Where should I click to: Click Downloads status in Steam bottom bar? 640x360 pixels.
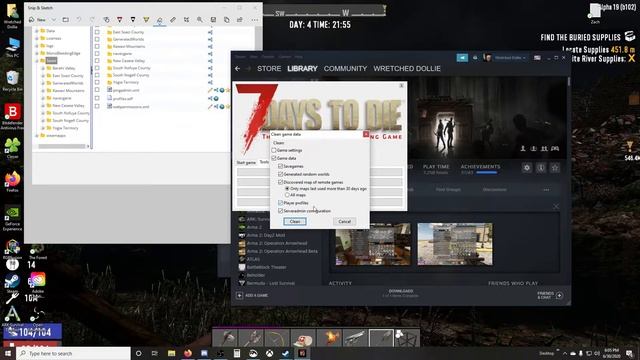(401, 293)
